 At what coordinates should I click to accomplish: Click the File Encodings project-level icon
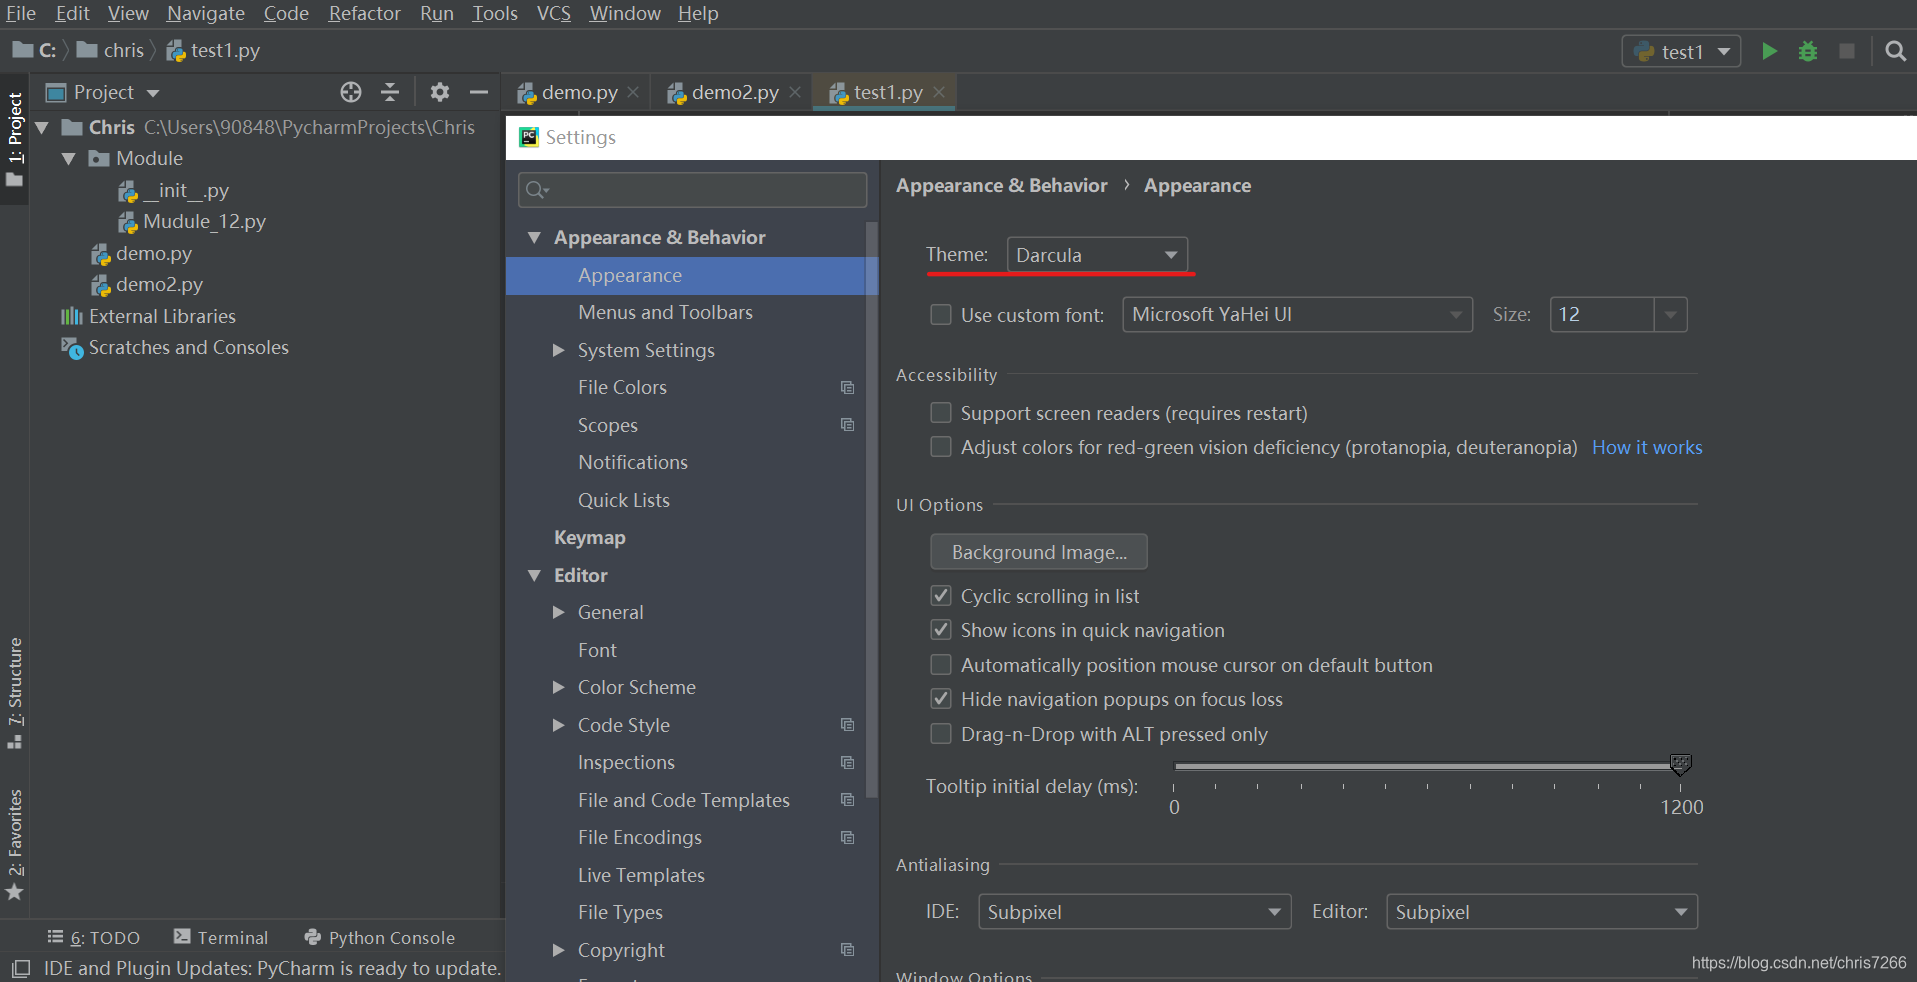coord(847,837)
